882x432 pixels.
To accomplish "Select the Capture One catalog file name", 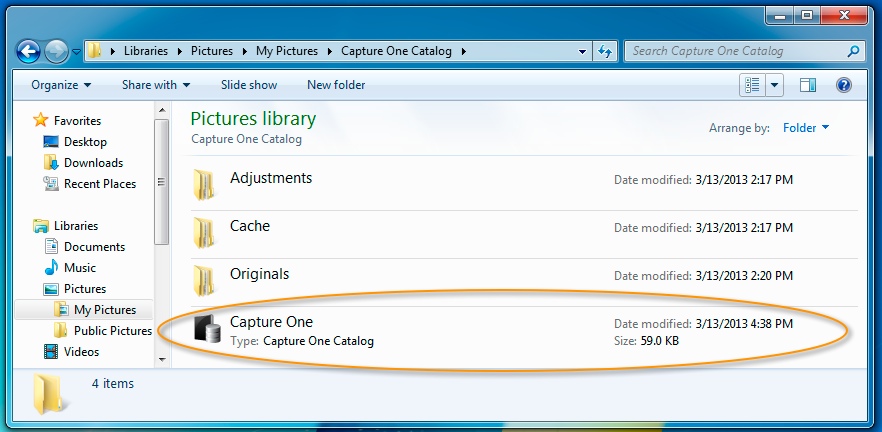I will [271, 322].
